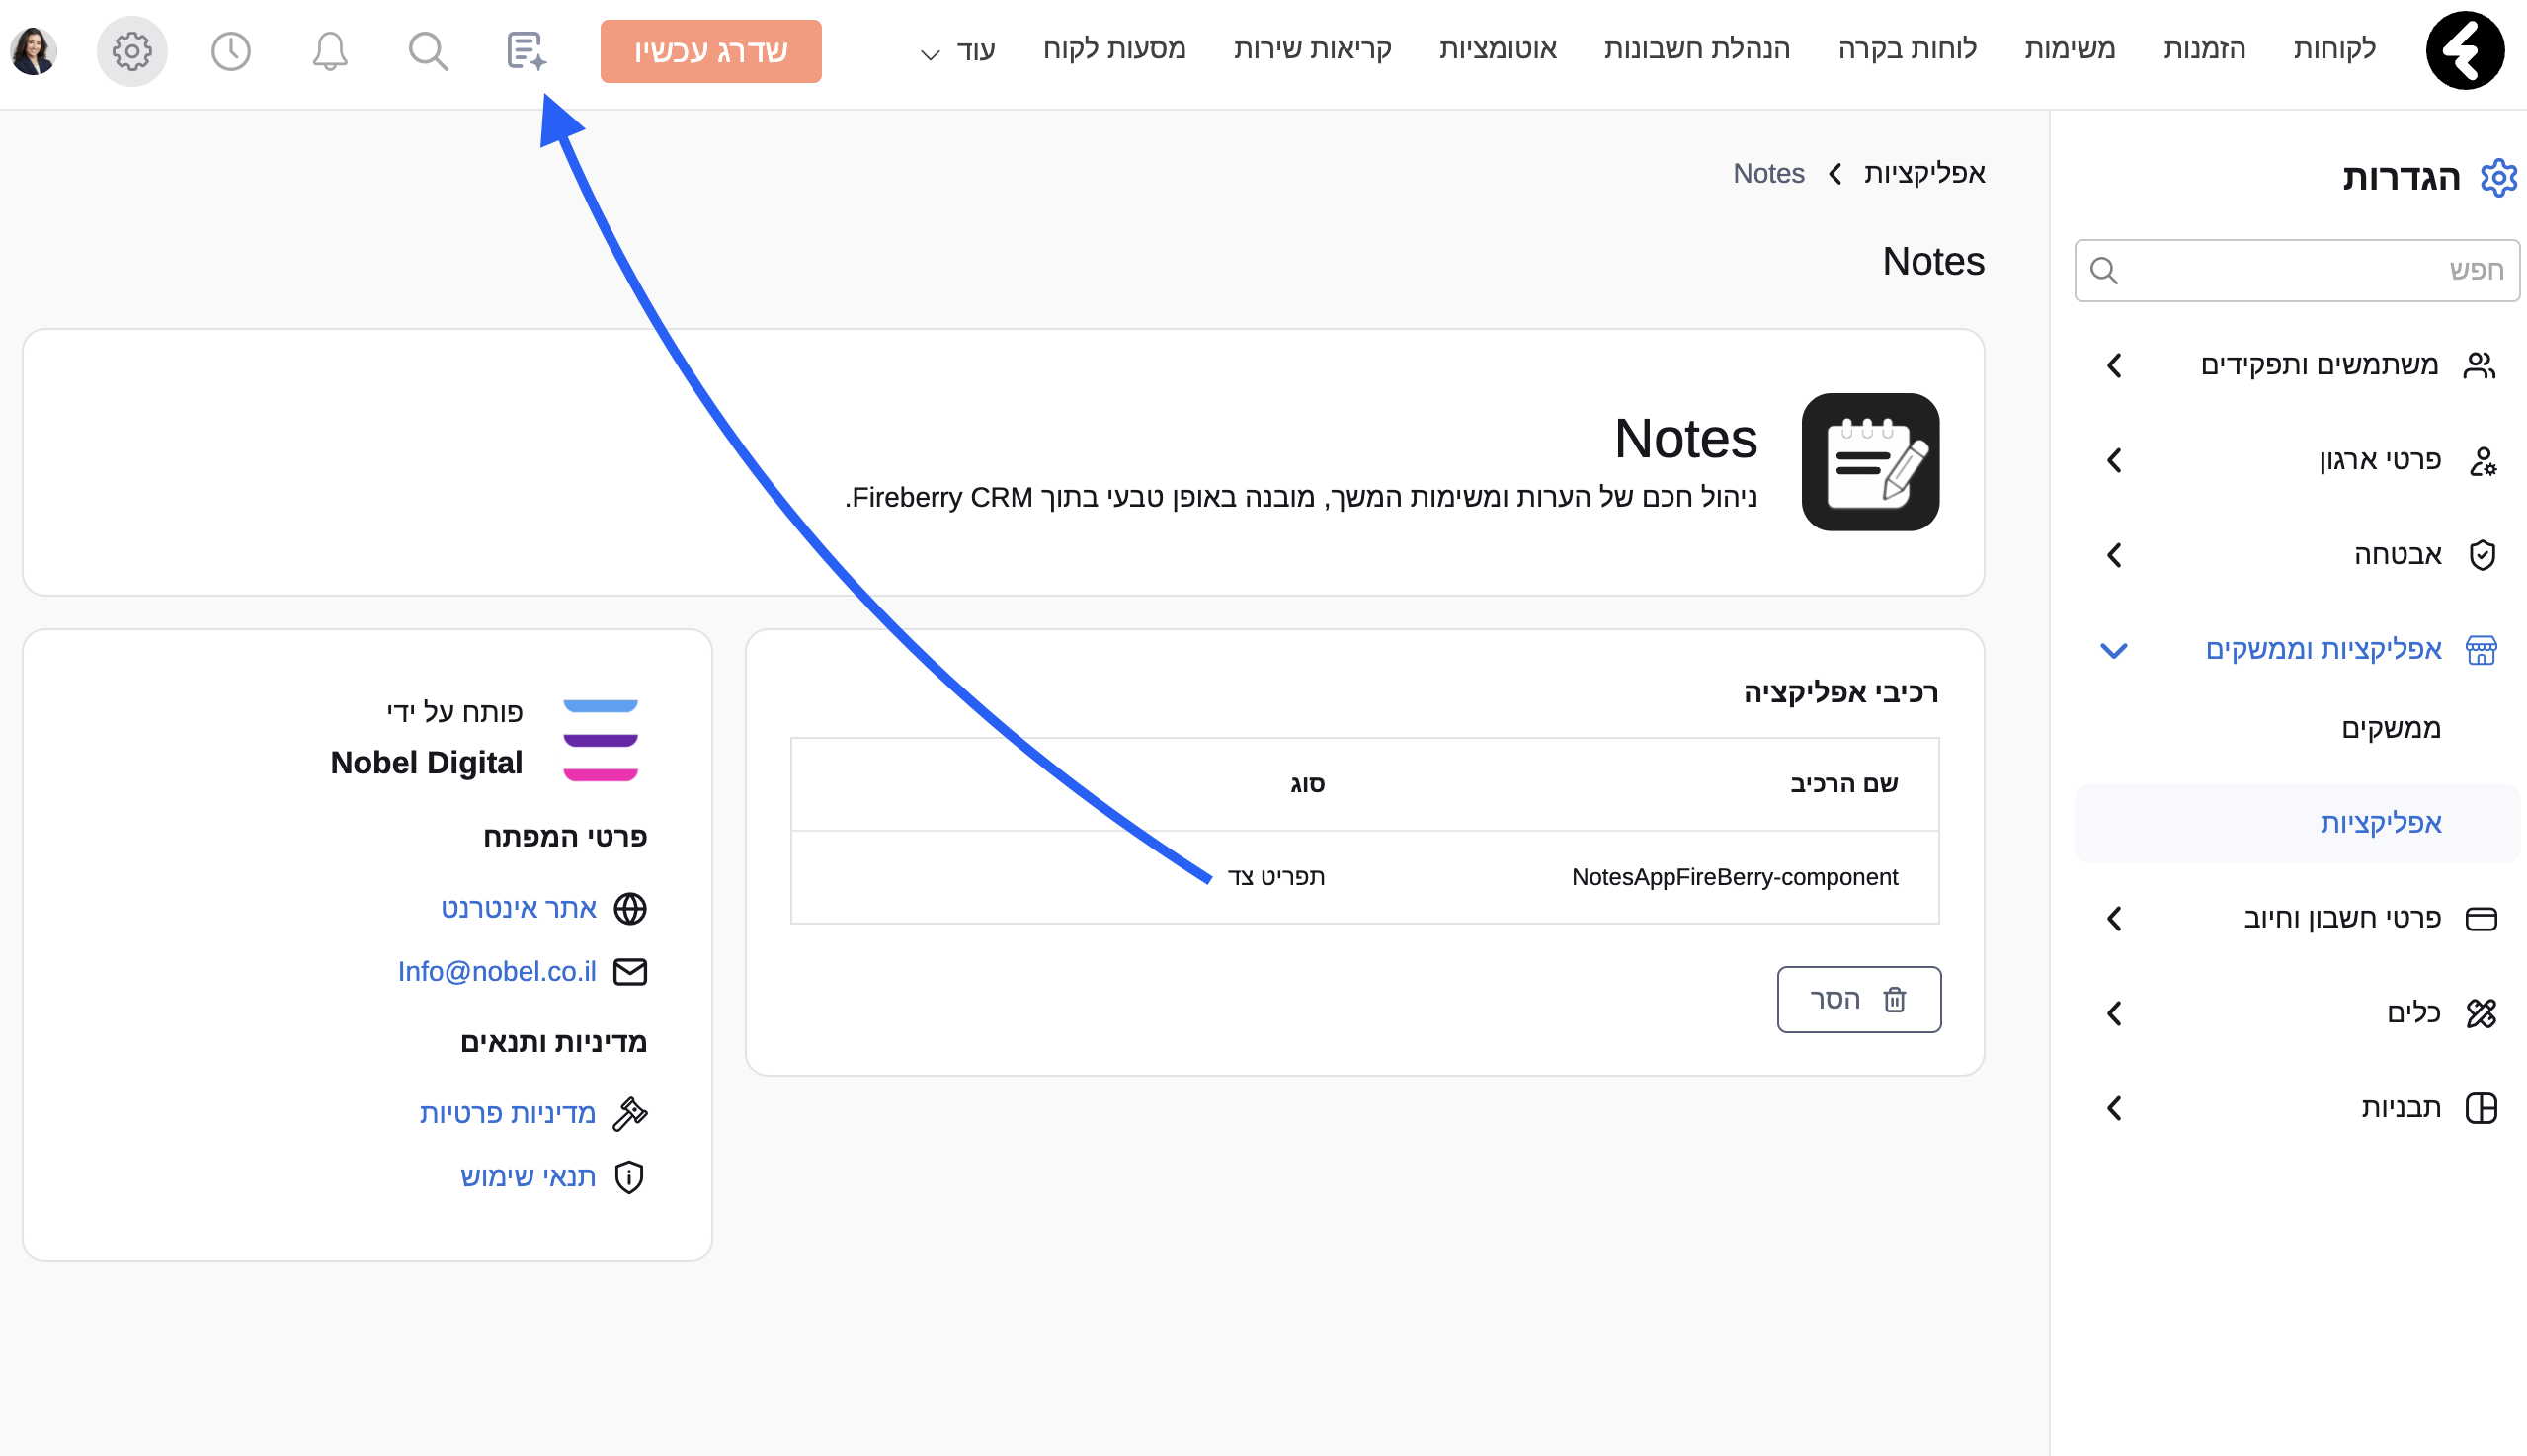Viewport: 2527px width, 1456px height.
Task: Expand the אבטחה settings section
Action: point(2397,554)
